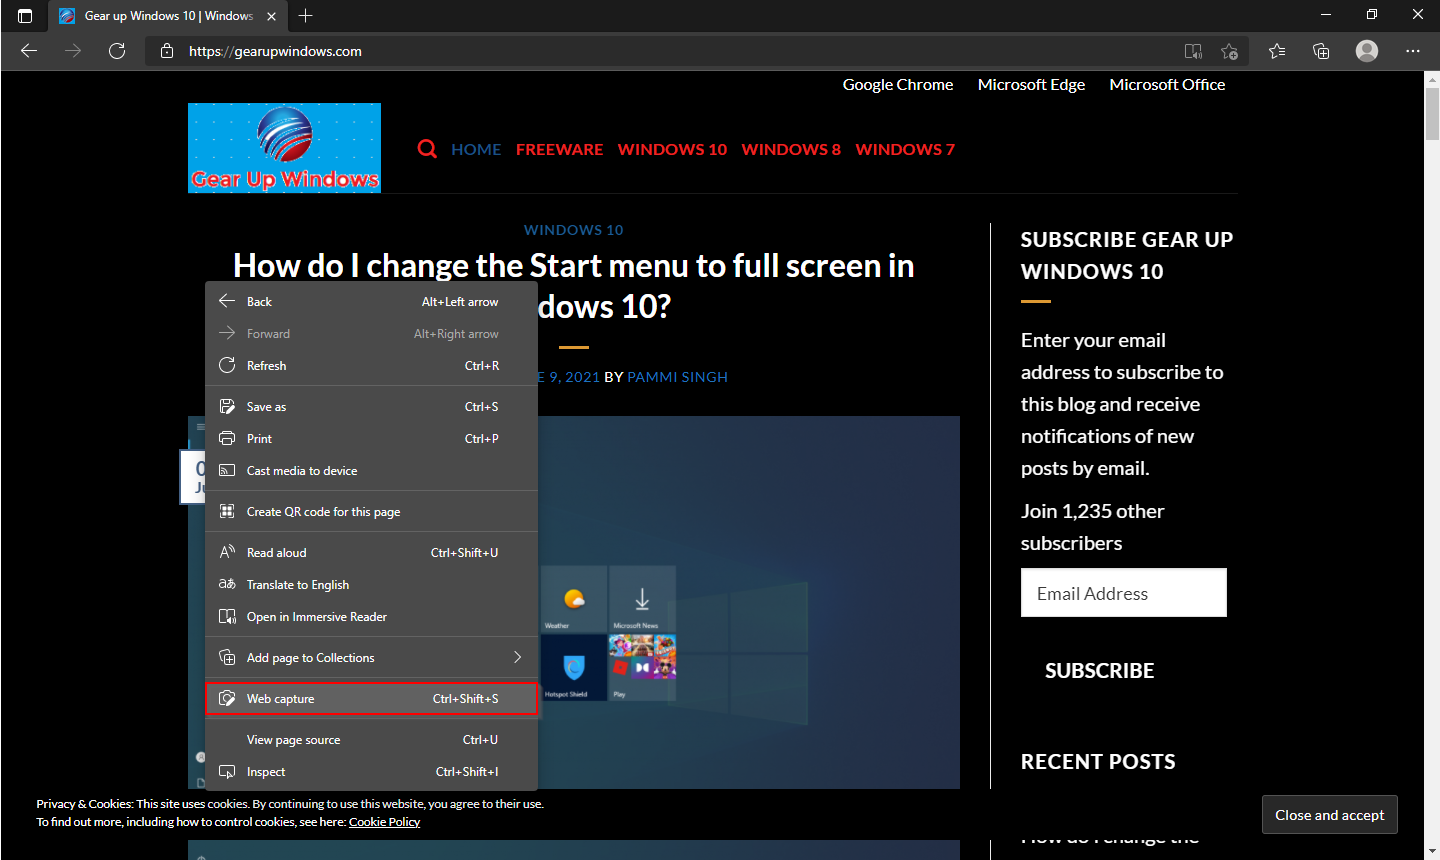The height and width of the screenshot is (860, 1440).
Task: Click the browser Refresh button in toolbar
Action: (x=117, y=51)
